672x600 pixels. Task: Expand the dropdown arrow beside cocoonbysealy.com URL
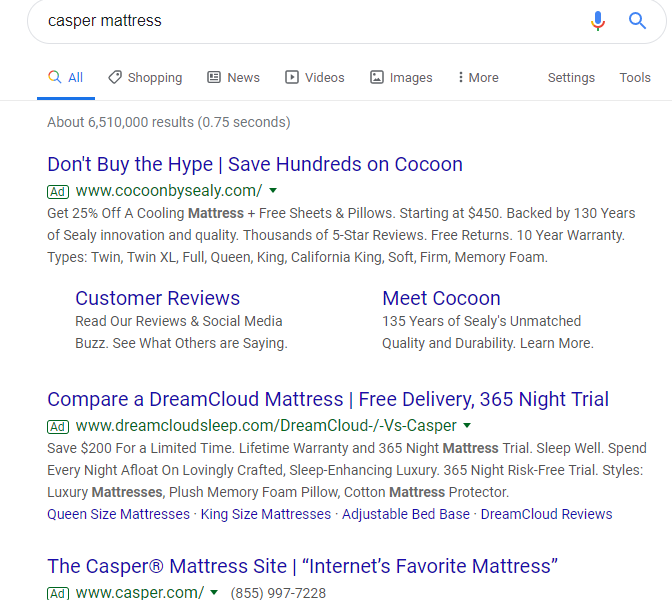[273, 190]
